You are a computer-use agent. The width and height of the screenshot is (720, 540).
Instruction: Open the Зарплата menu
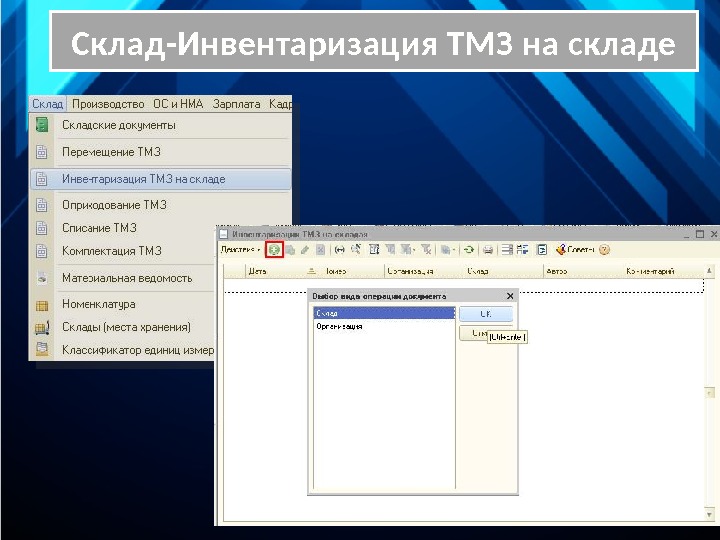[236, 104]
